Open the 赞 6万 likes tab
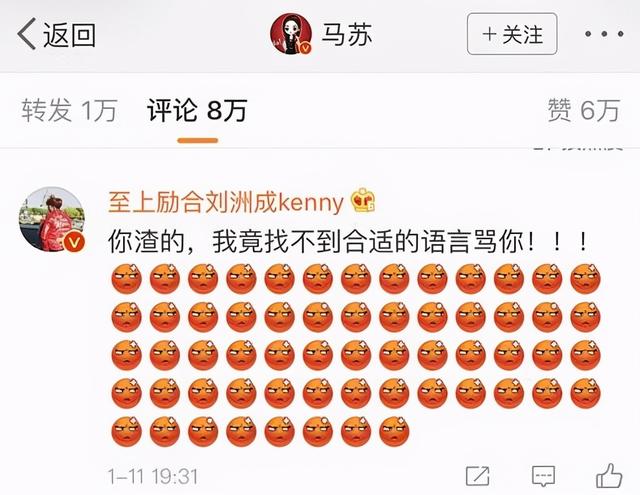 [x=584, y=110]
